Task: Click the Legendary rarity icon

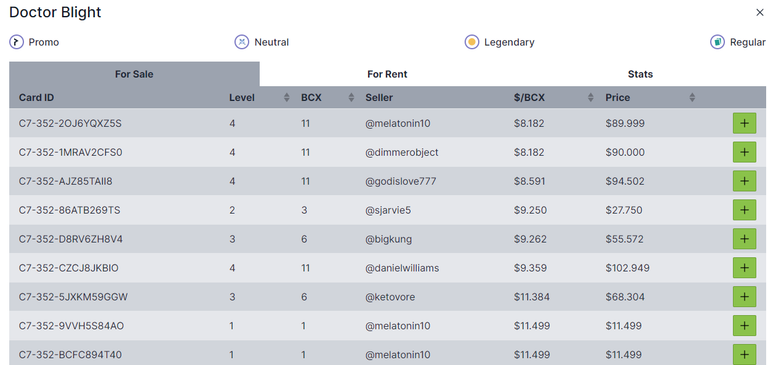Action: point(472,42)
